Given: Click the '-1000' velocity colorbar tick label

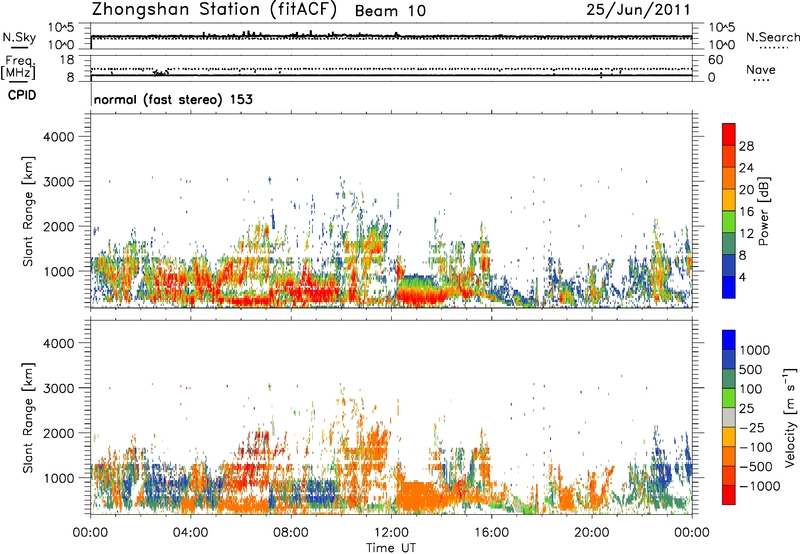Looking at the screenshot, I should tap(759, 486).
